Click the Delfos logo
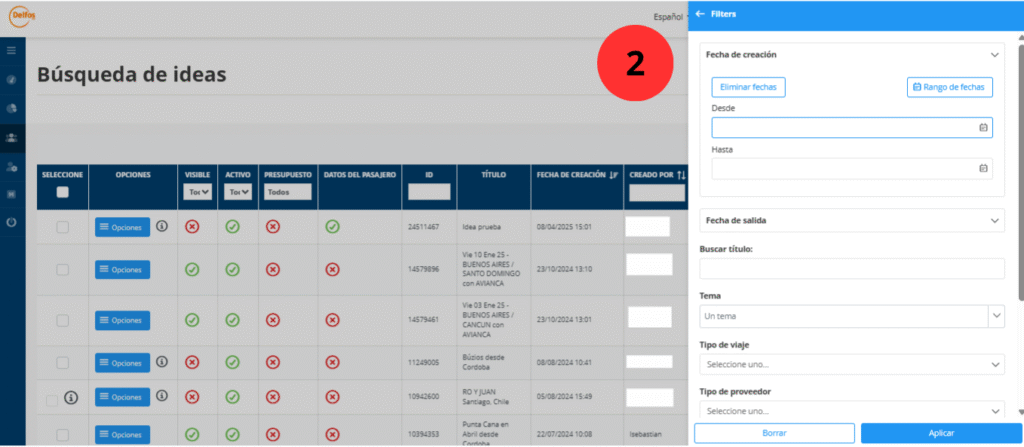1024x447 pixels. coord(22,17)
